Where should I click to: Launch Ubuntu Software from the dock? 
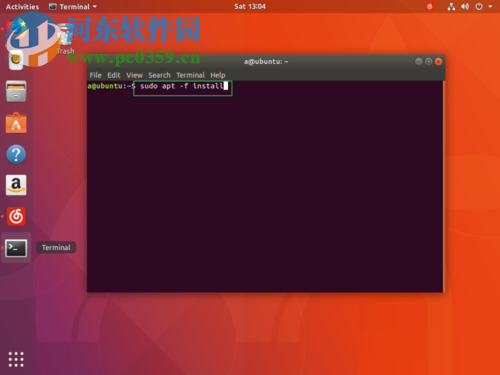tap(16, 123)
